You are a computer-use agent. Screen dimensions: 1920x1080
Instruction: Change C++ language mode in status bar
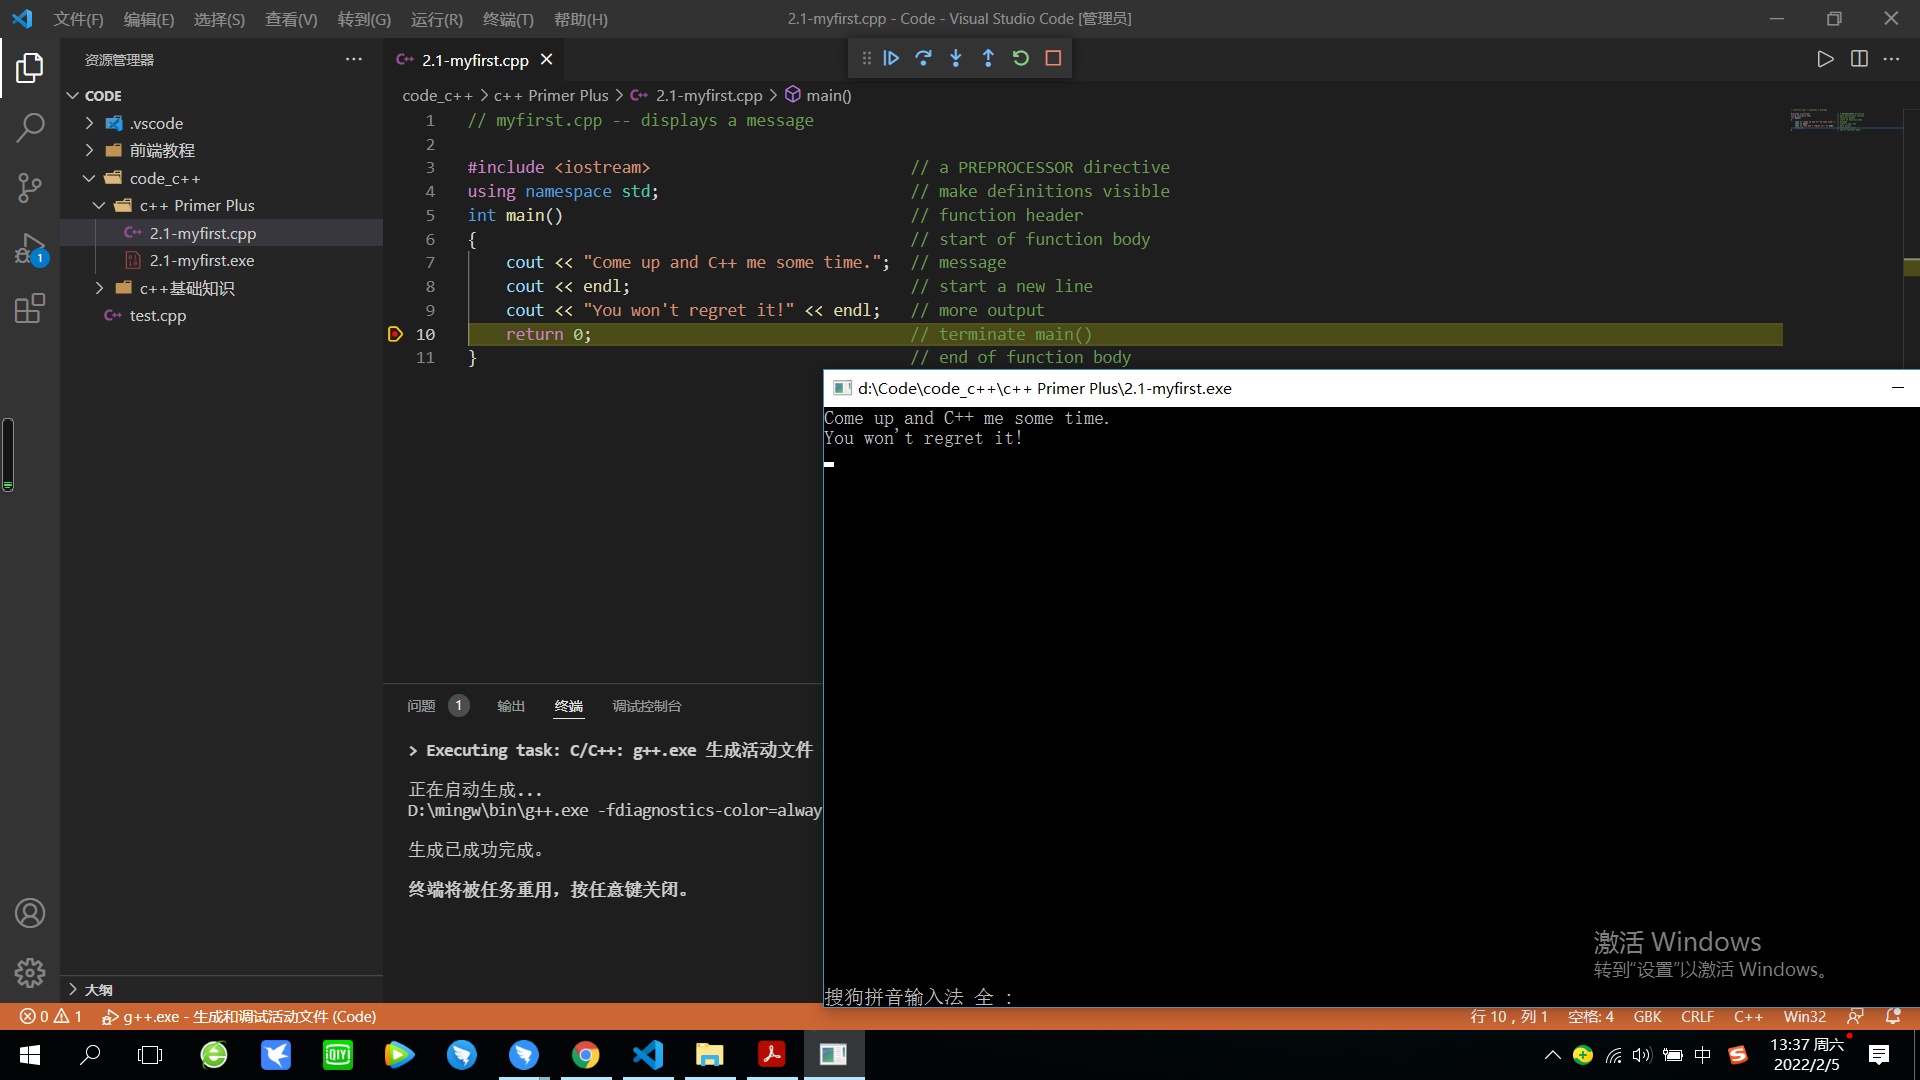[x=1748, y=1016]
